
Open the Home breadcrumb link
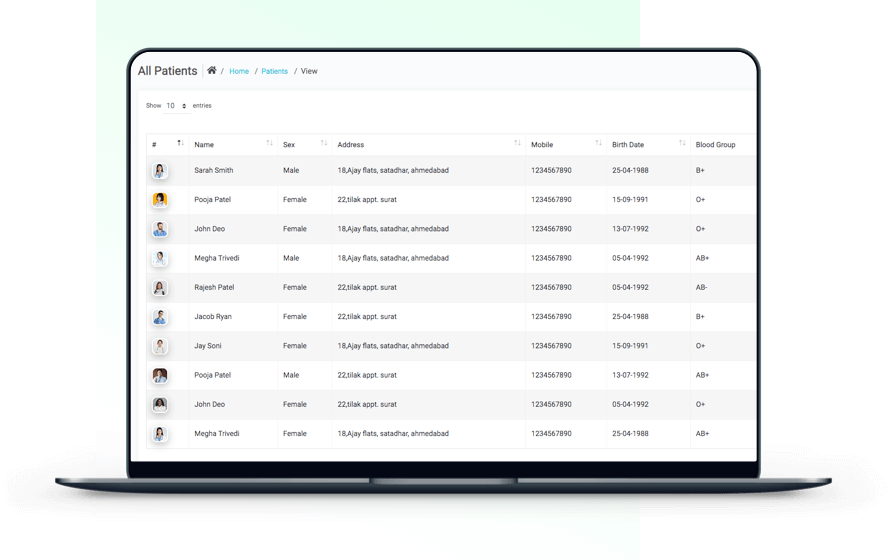(239, 72)
